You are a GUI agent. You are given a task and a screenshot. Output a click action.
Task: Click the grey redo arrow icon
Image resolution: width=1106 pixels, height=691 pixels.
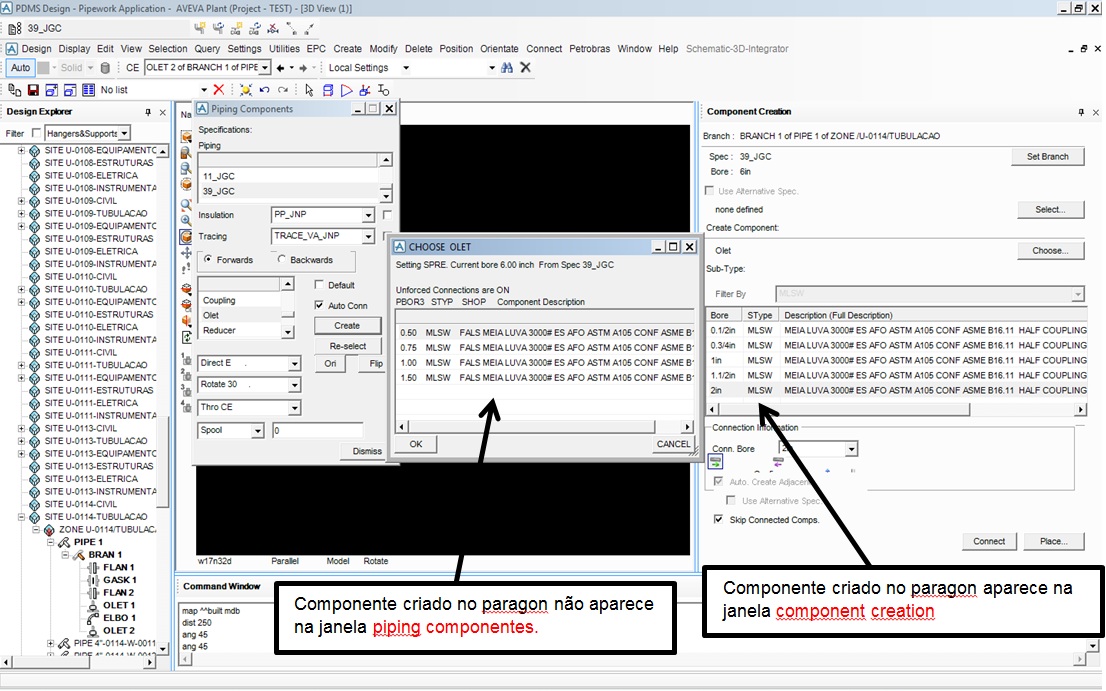click(283, 90)
